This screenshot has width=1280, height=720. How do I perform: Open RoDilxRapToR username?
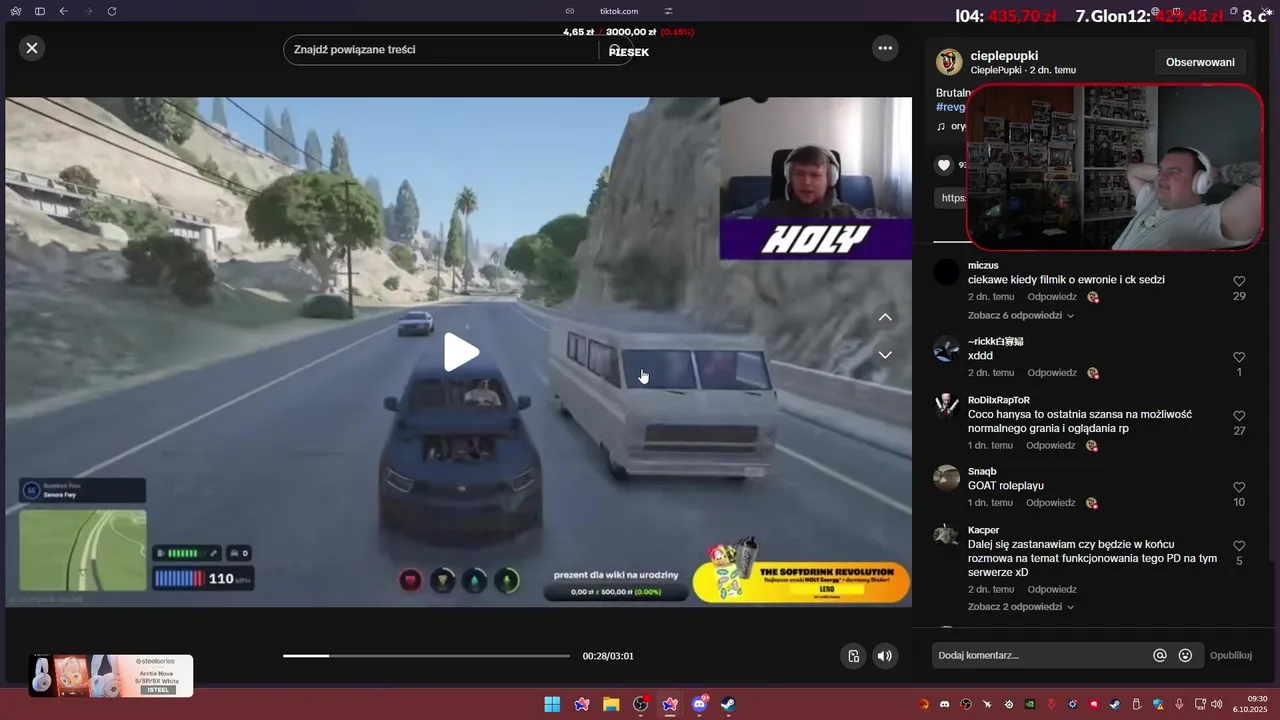click(999, 400)
